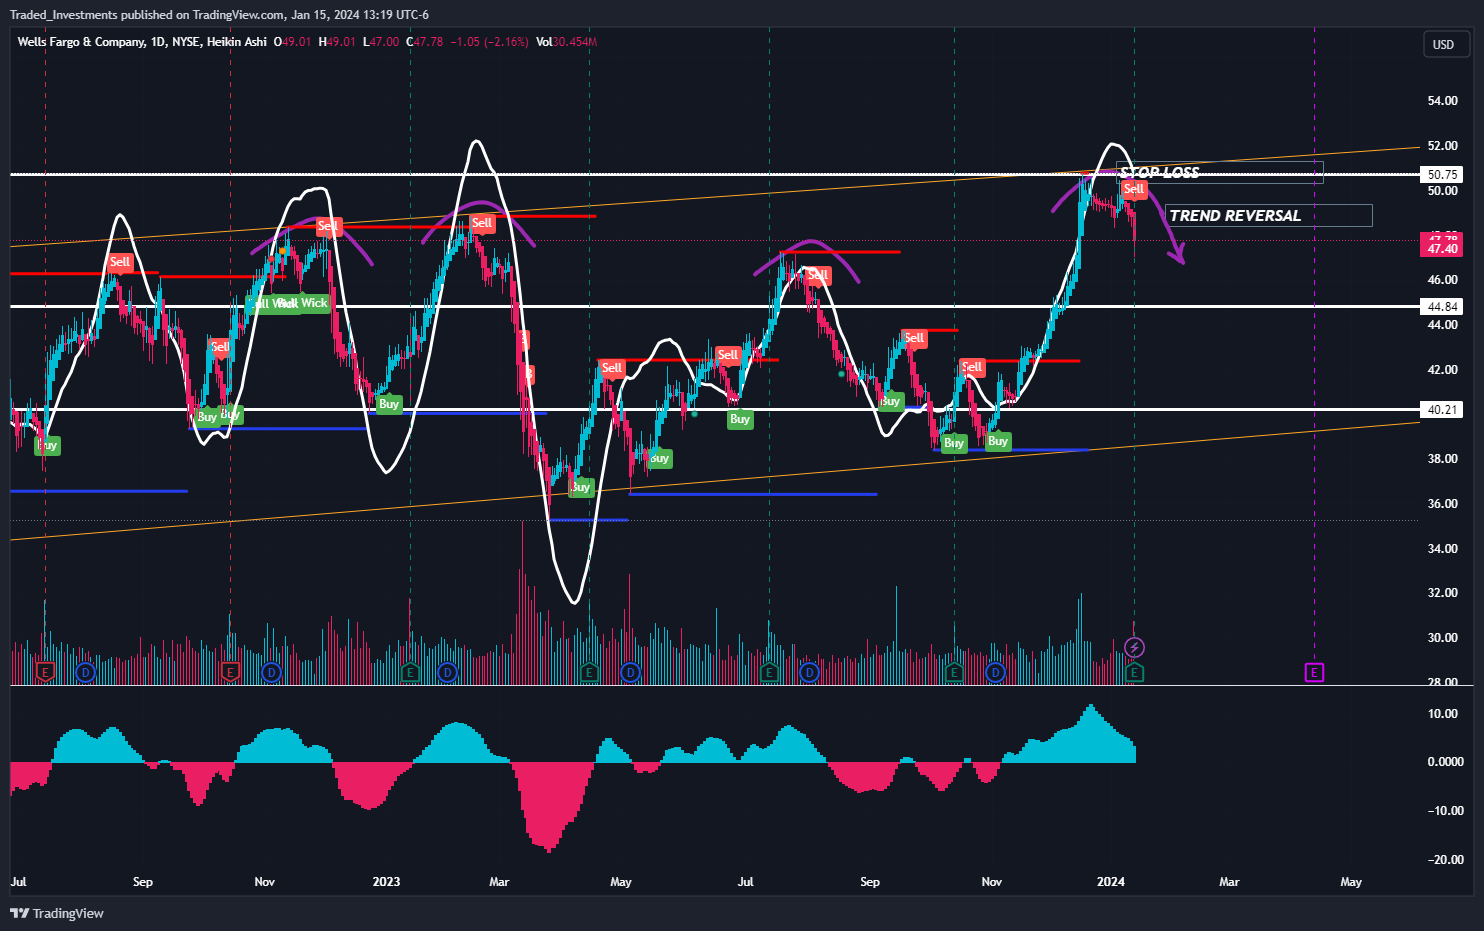Click the 50.75 price level label

click(1442, 174)
